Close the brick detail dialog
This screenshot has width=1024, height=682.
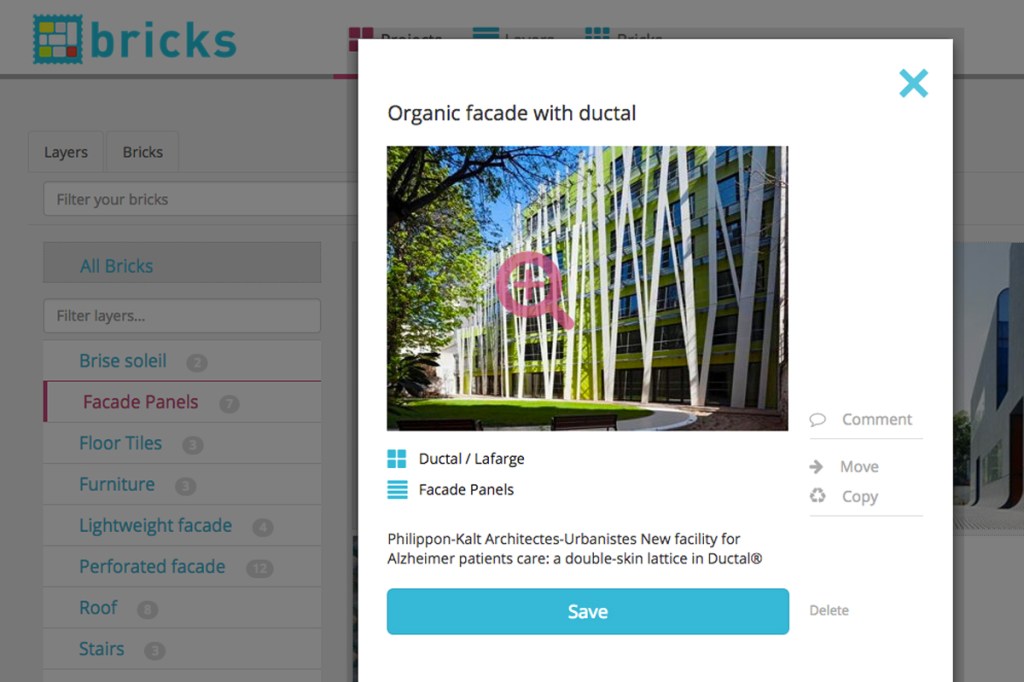(913, 83)
